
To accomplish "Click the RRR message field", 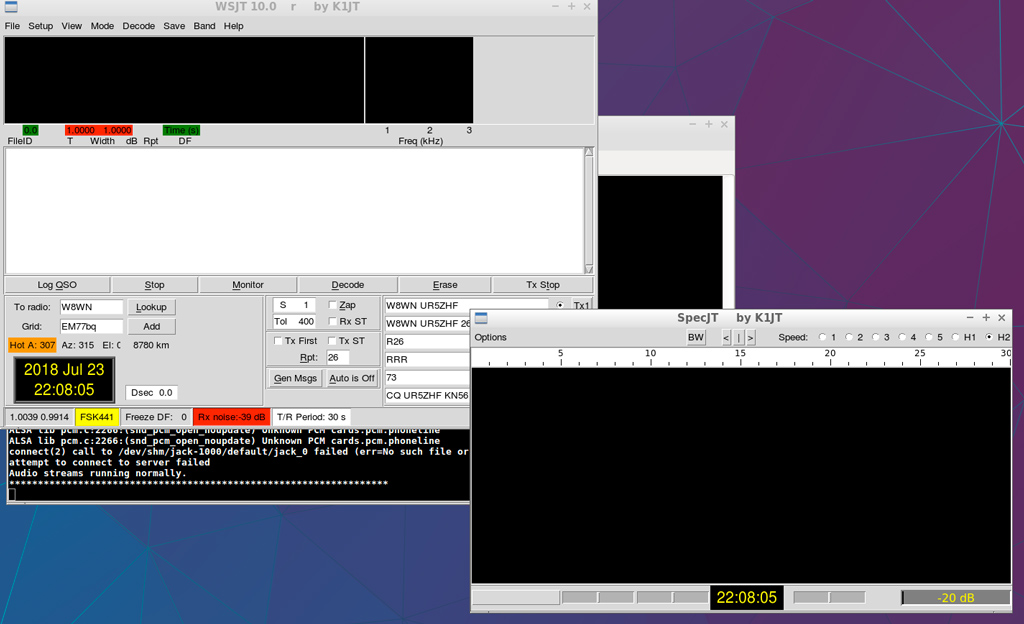I will pyautogui.click(x=428, y=360).
